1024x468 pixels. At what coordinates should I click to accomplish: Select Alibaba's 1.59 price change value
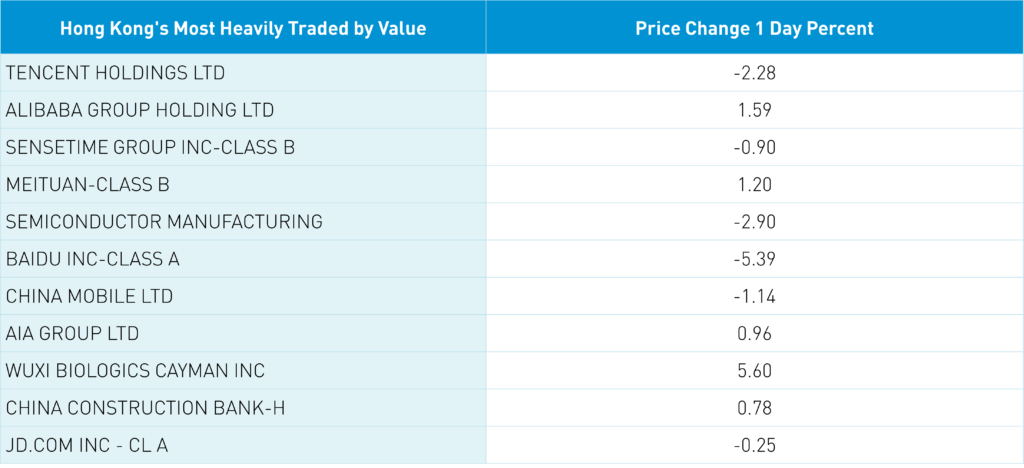(x=755, y=110)
